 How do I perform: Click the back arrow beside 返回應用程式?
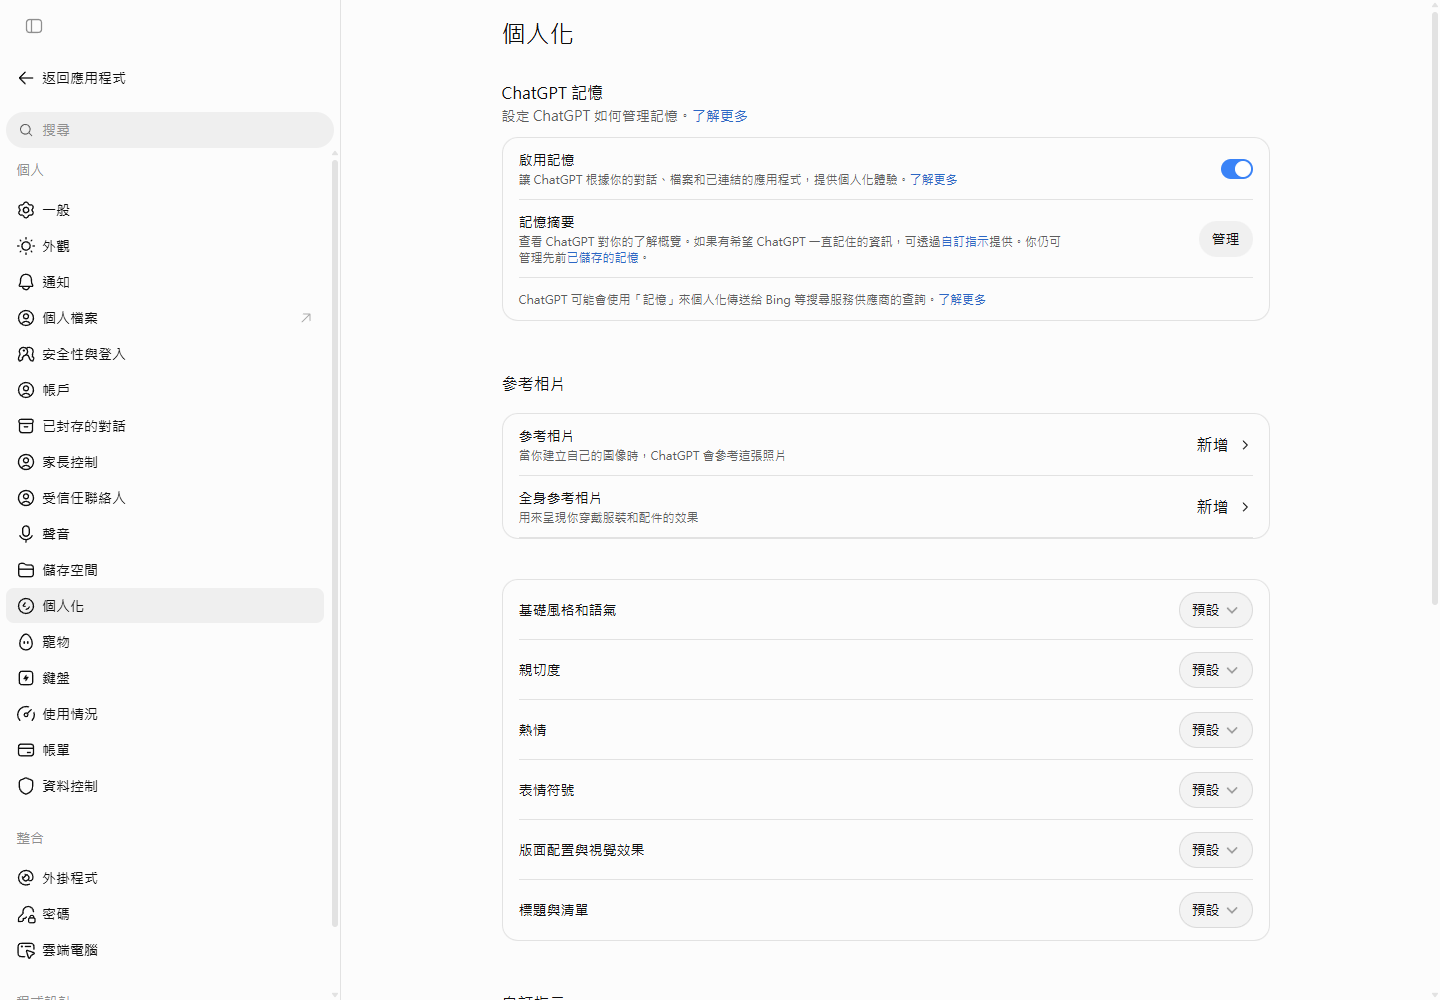point(26,78)
